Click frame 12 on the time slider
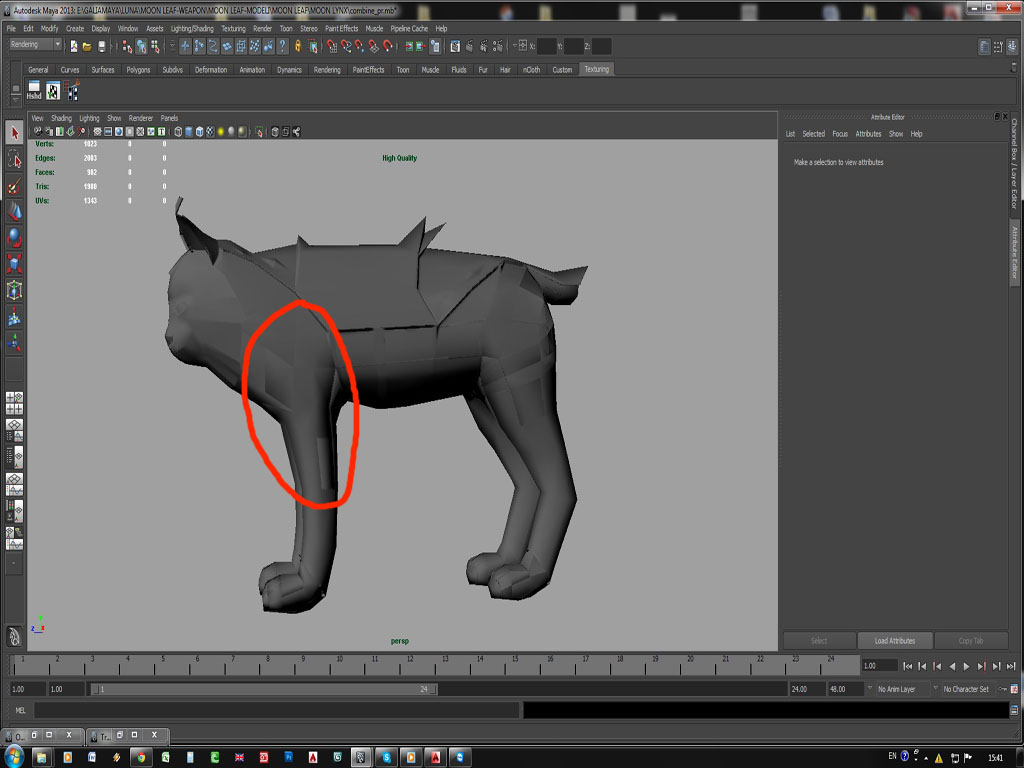 click(x=407, y=666)
